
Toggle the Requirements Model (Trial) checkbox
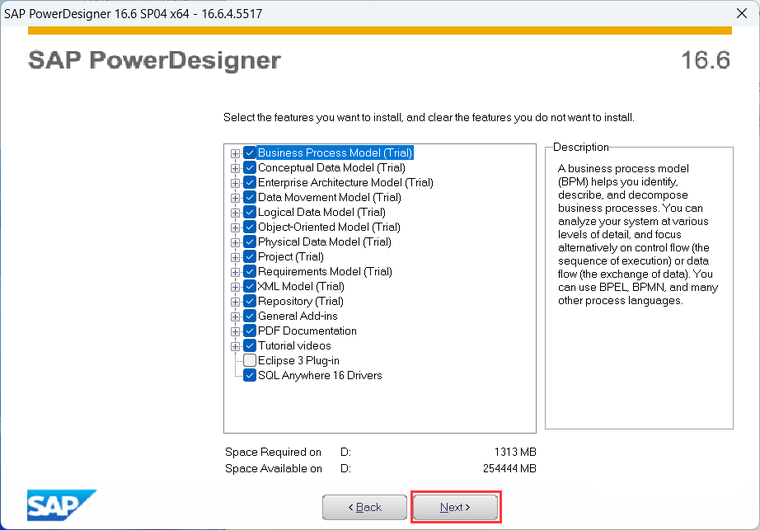pyautogui.click(x=250, y=272)
